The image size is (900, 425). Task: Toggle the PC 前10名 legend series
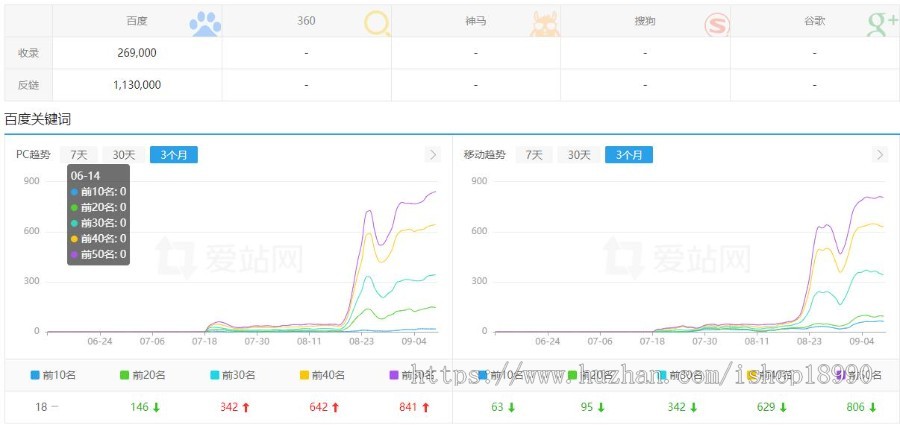click(x=53, y=376)
